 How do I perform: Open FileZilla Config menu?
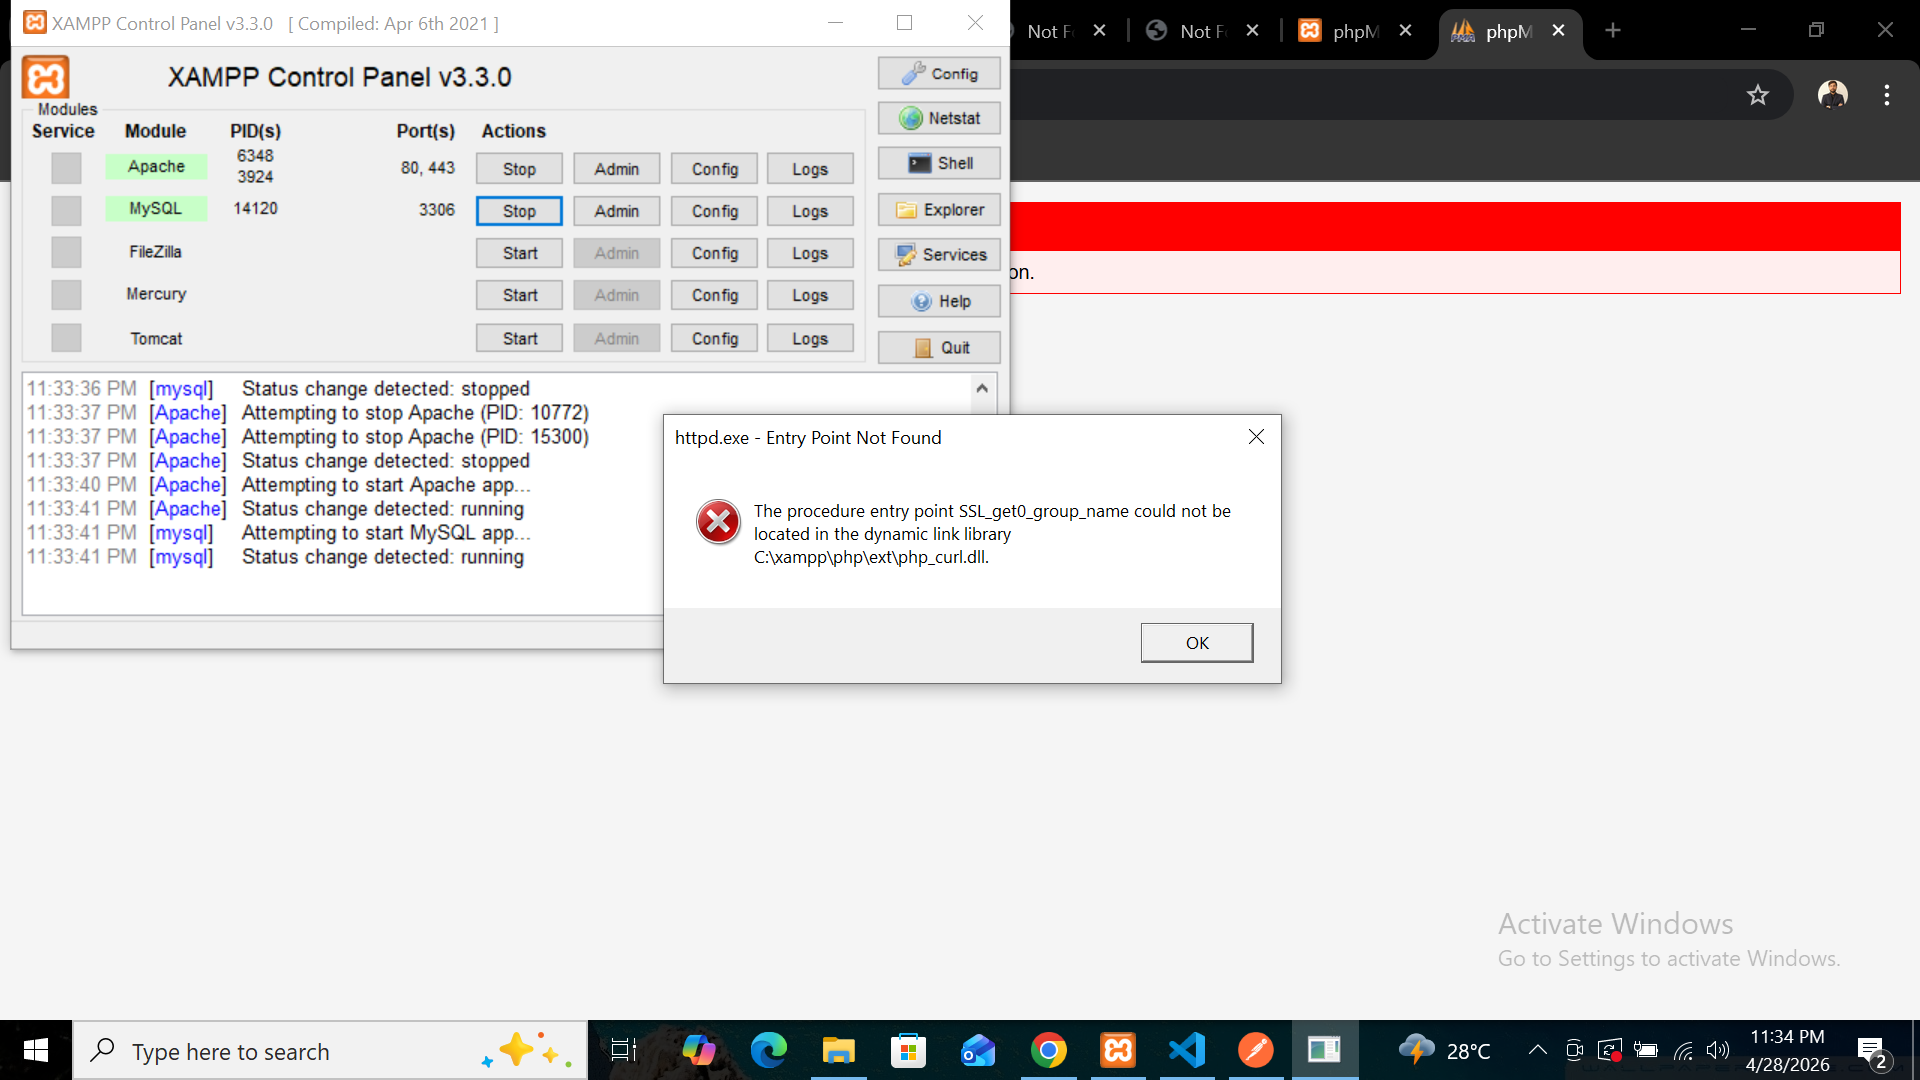tap(714, 253)
